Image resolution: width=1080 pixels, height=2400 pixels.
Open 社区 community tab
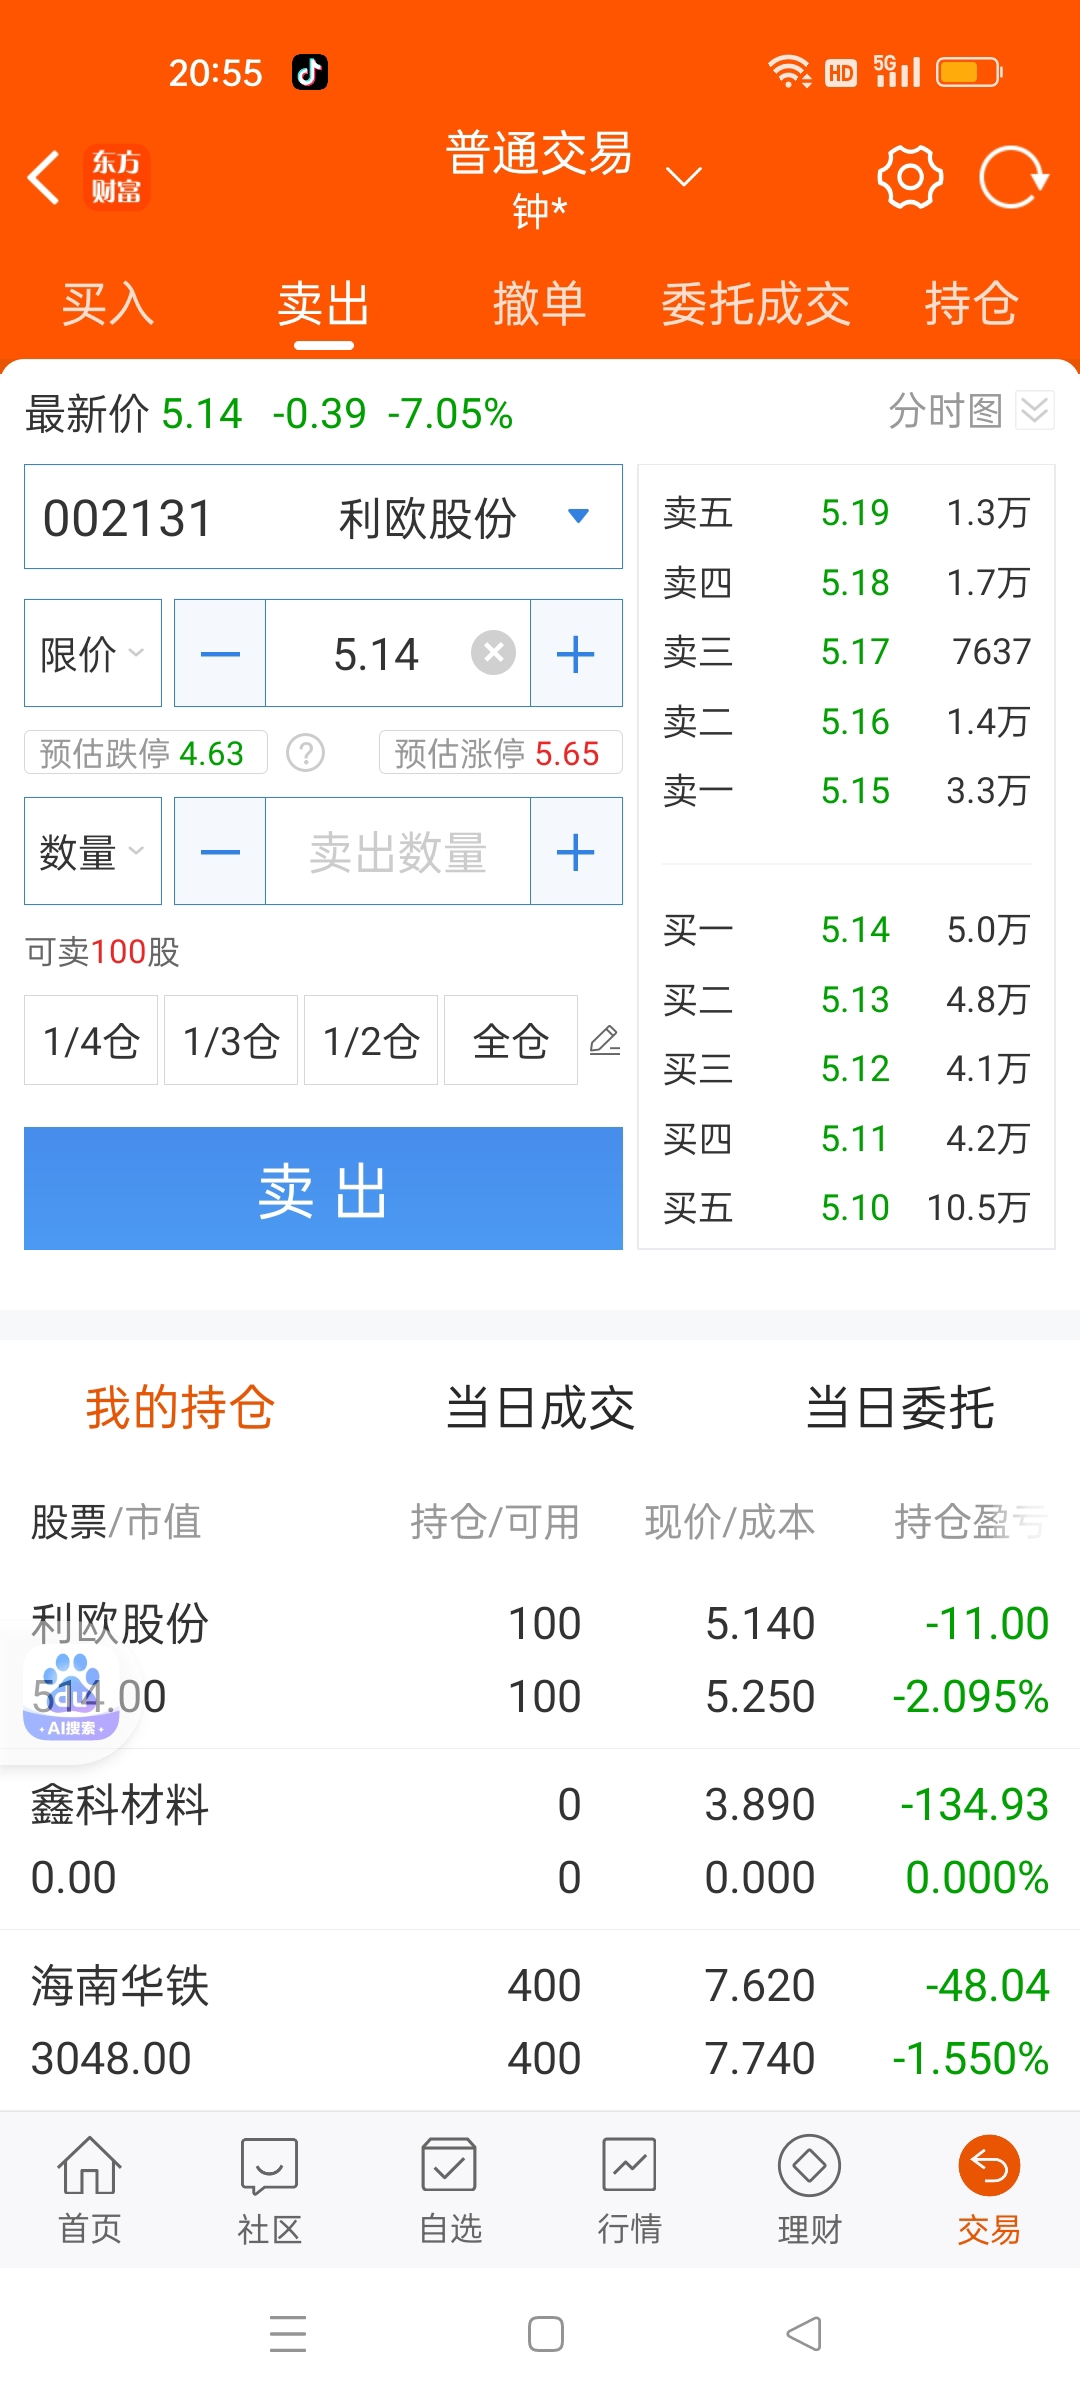point(269,2190)
